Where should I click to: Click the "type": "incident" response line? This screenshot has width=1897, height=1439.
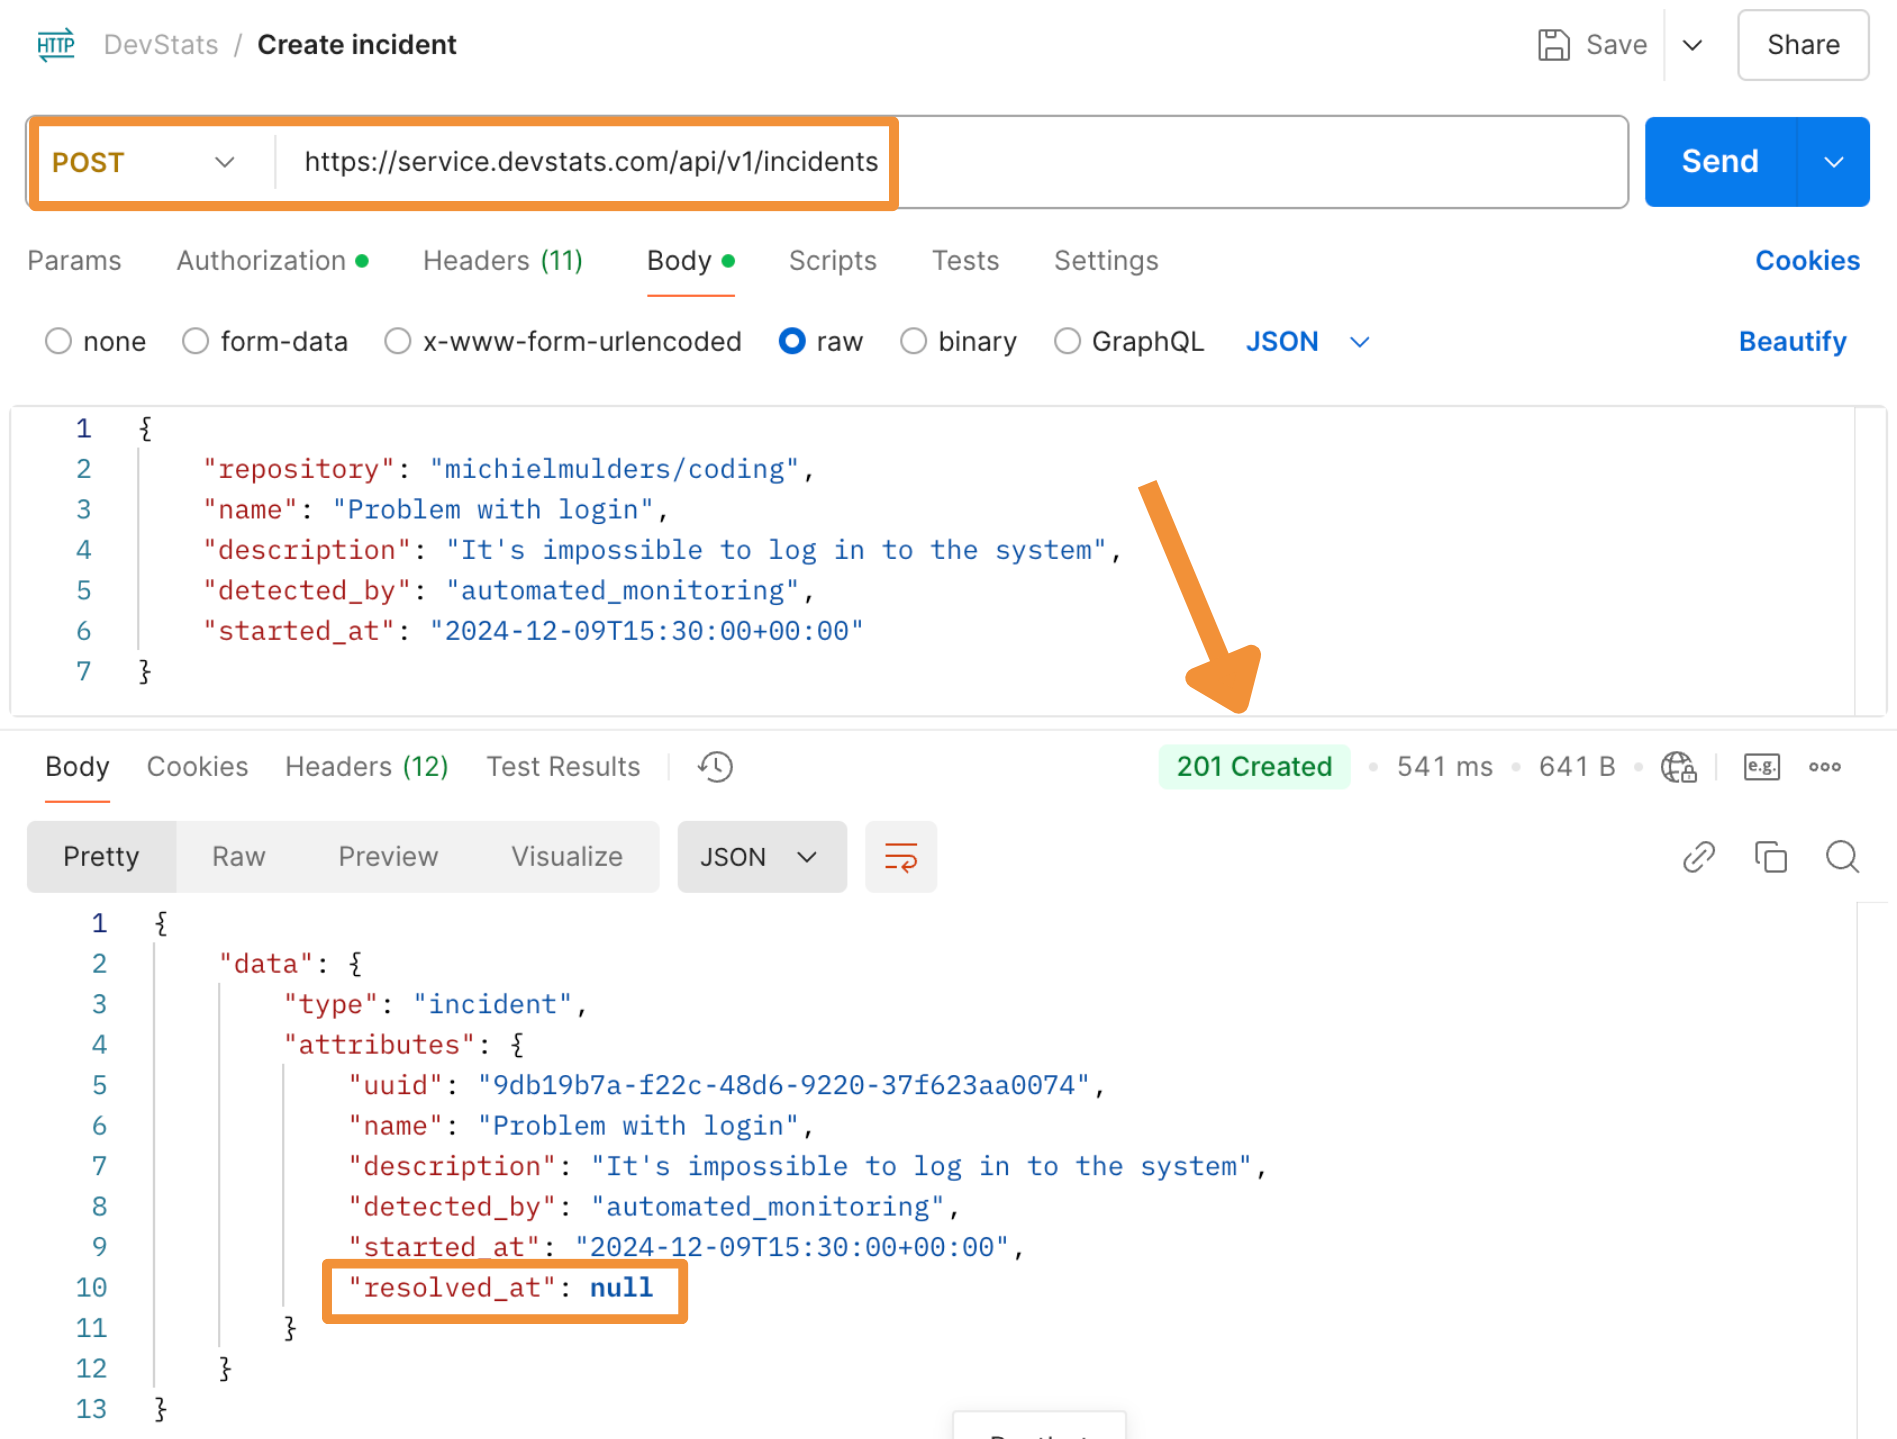[x=435, y=1005]
